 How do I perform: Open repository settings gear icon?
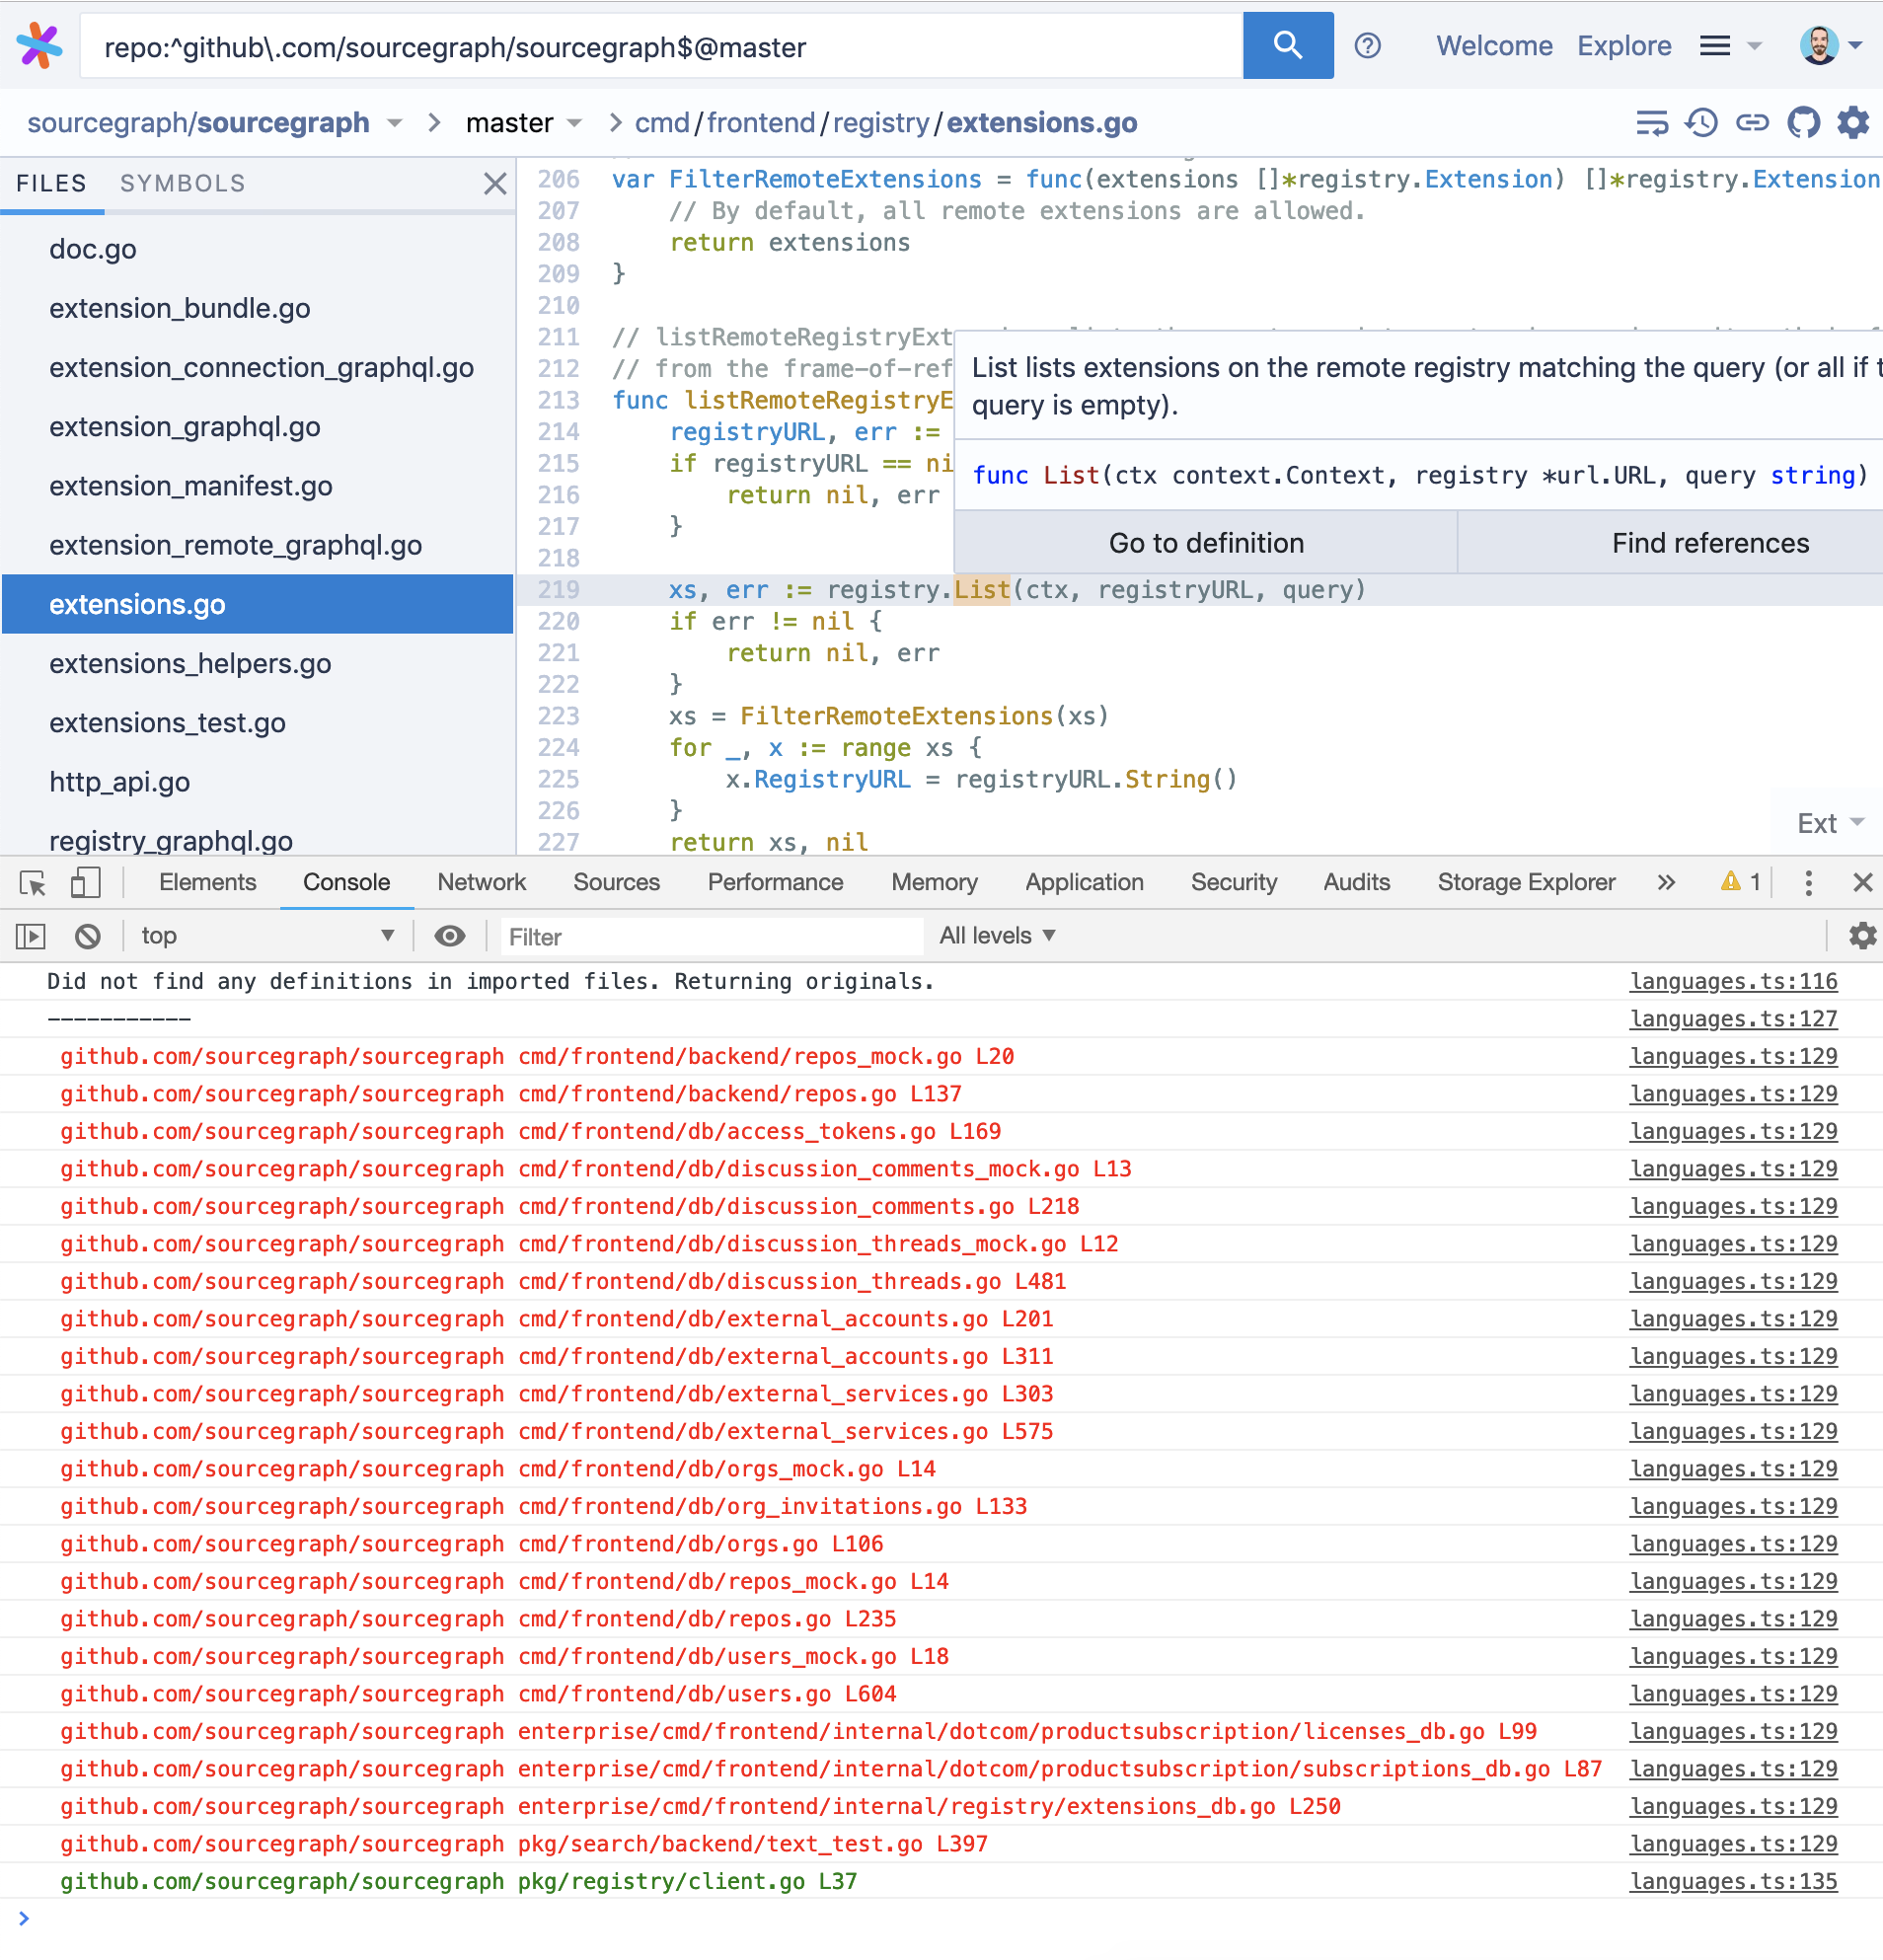(1853, 123)
